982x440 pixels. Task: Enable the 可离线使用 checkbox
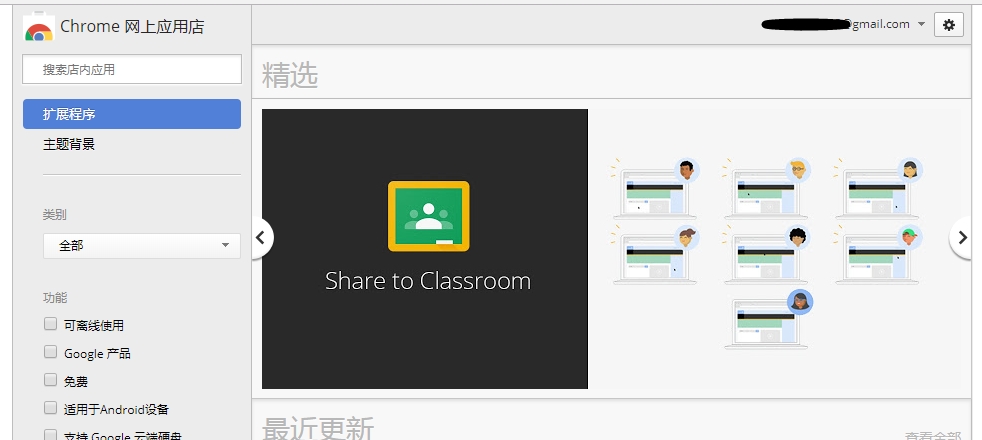point(50,324)
